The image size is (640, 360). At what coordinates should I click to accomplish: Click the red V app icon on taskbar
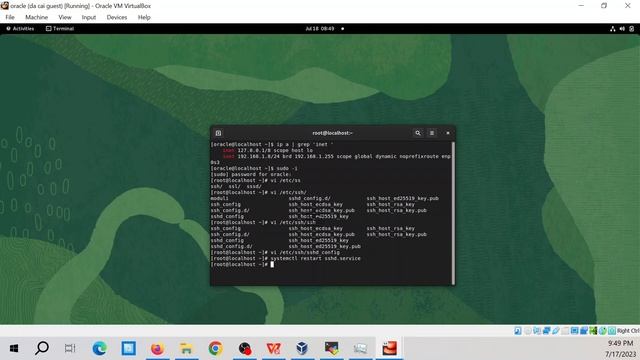[273, 348]
